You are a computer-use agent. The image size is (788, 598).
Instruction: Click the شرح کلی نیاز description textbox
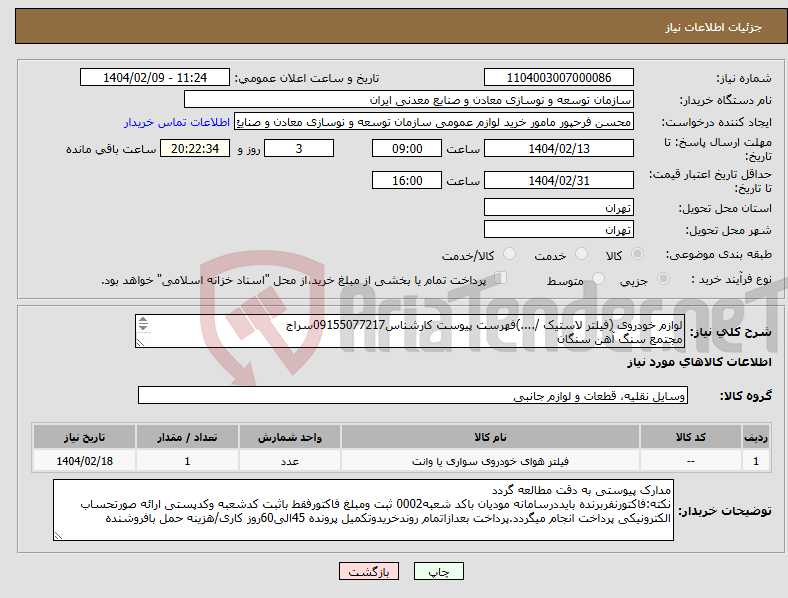[410, 331]
